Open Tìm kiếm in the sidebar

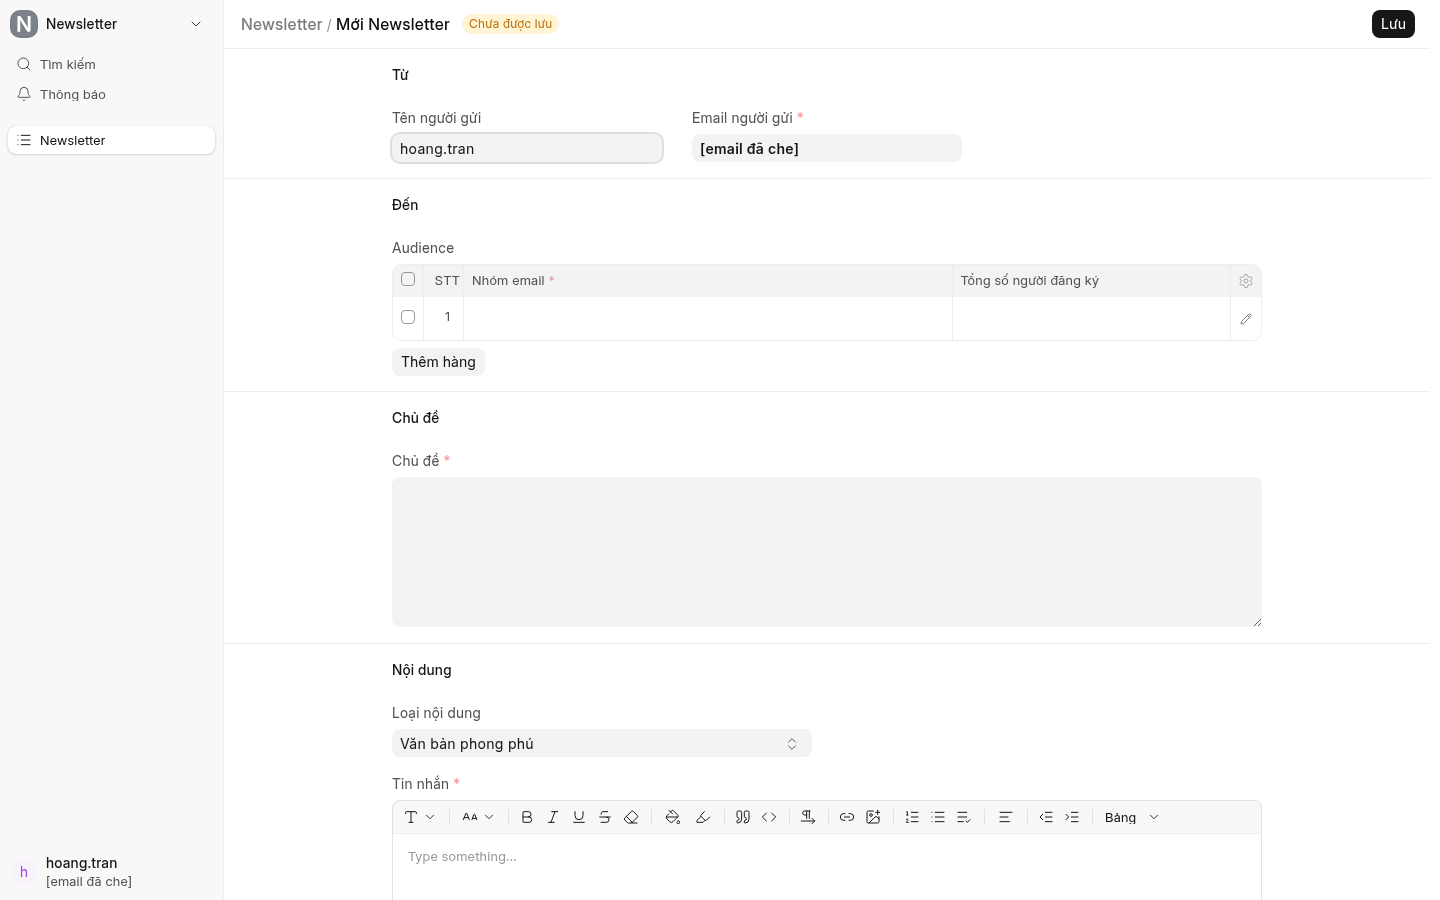[111, 64]
